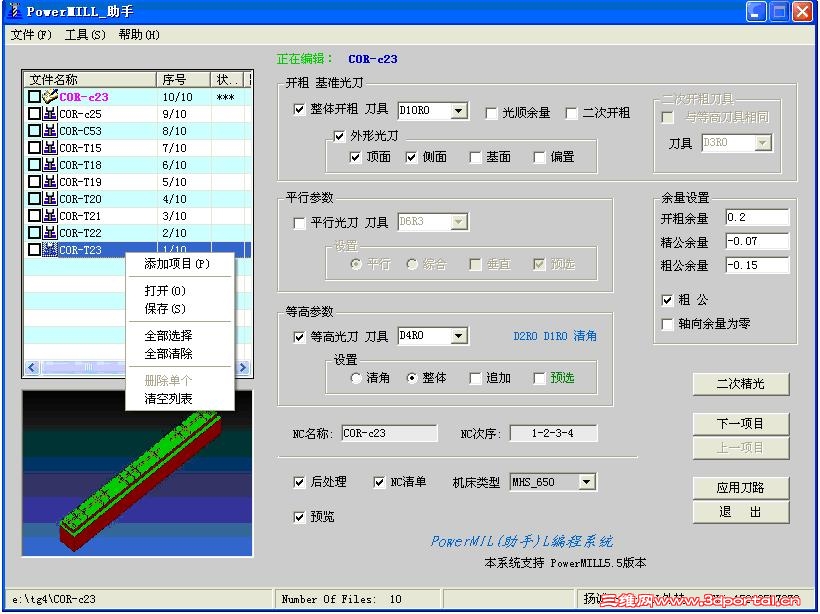Click the 开粗余量 input field
The height and width of the screenshot is (614, 820).
pyautogui.click(x=757, y=218)
